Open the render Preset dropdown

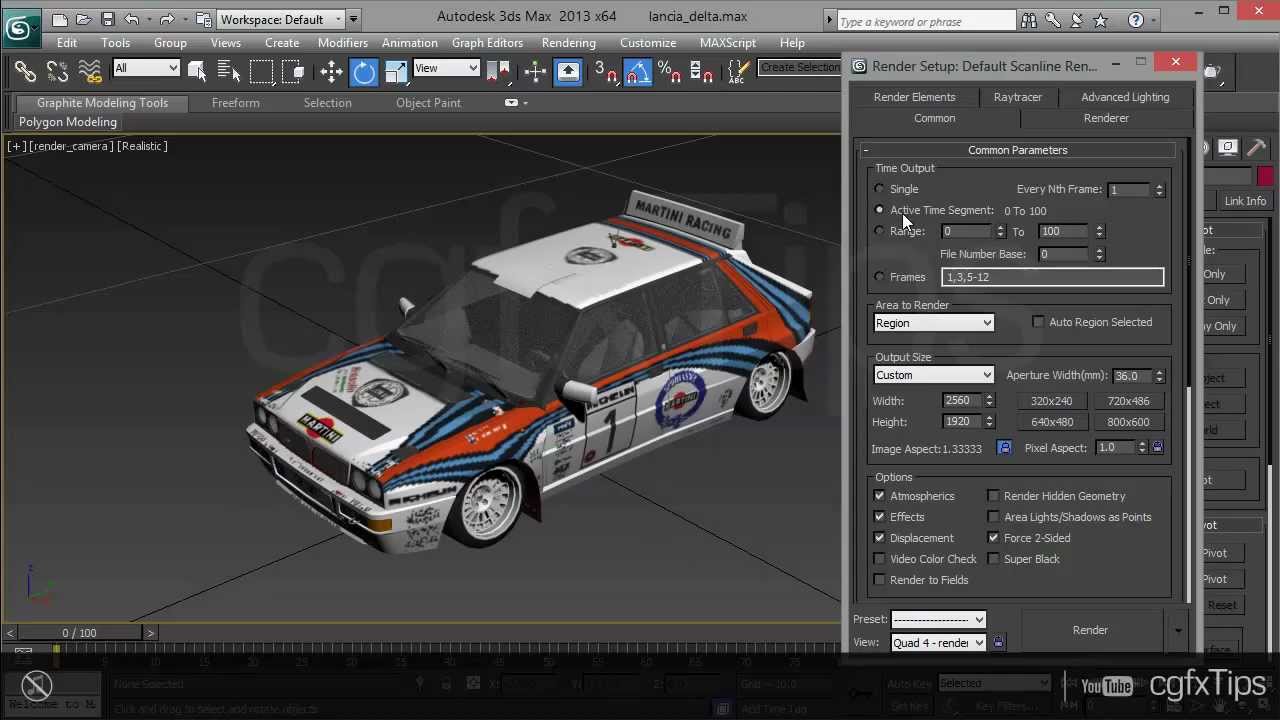pyautogui.click(x=938, y=620)
